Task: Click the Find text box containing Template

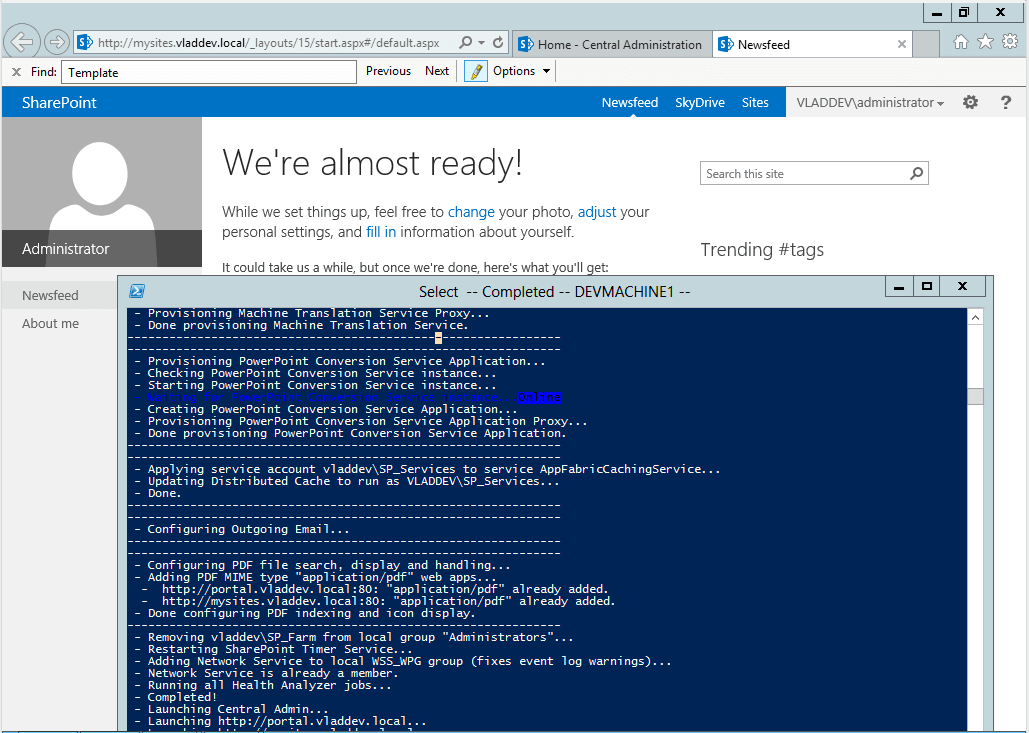Action: [x=209, y=72]
